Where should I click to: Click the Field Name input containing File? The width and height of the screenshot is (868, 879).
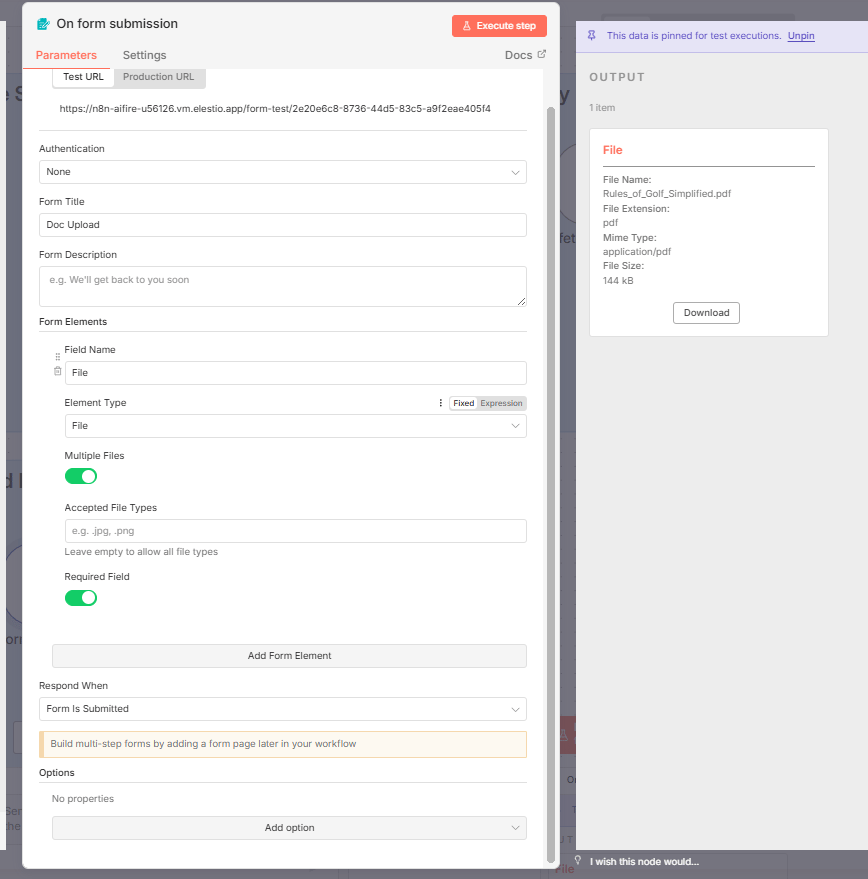point(296,373)
